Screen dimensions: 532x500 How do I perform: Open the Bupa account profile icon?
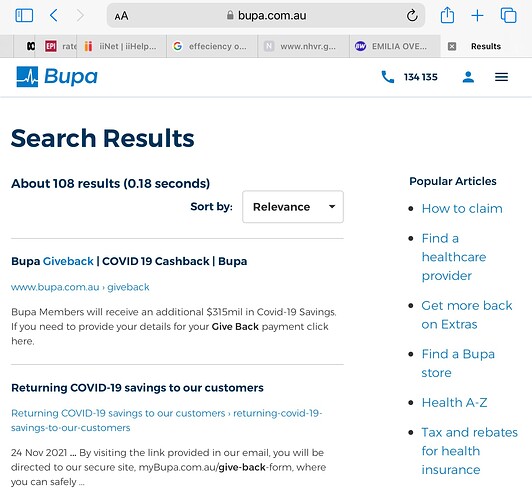[468, 77]
